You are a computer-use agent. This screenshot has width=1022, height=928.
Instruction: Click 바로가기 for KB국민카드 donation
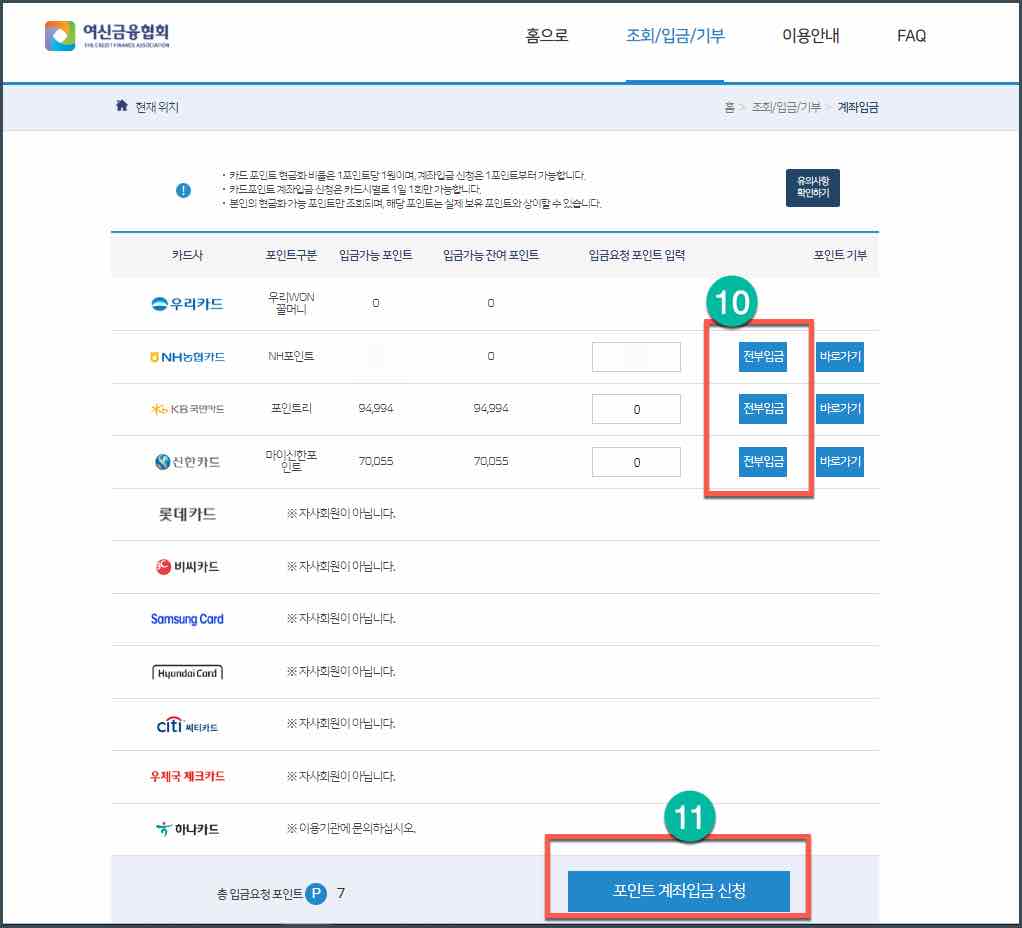click(x=840, y=409)
